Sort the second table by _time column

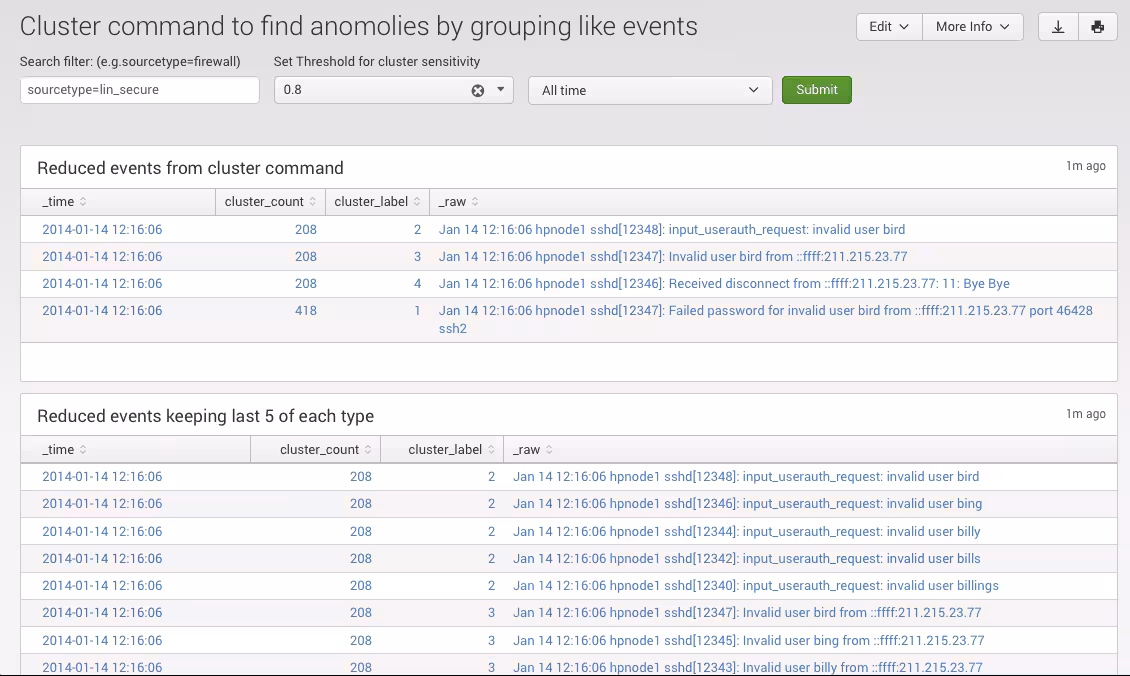point(62,449)
